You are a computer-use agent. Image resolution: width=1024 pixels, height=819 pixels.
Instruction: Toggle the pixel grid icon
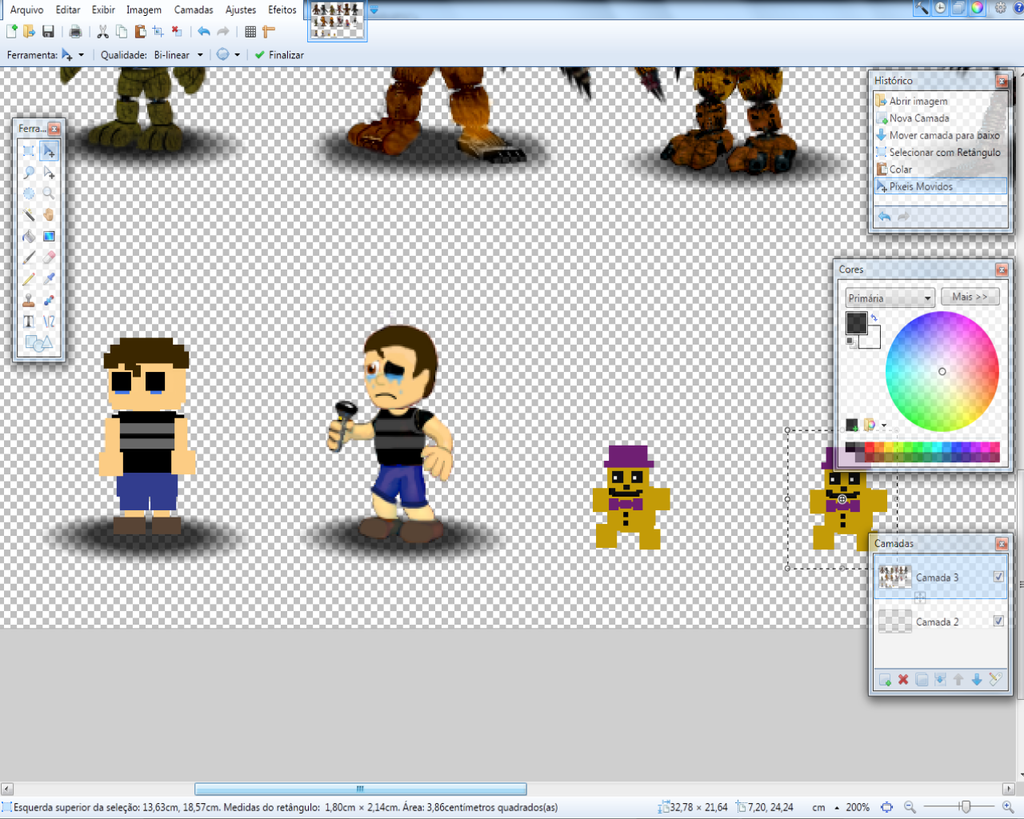click(250, 31)
